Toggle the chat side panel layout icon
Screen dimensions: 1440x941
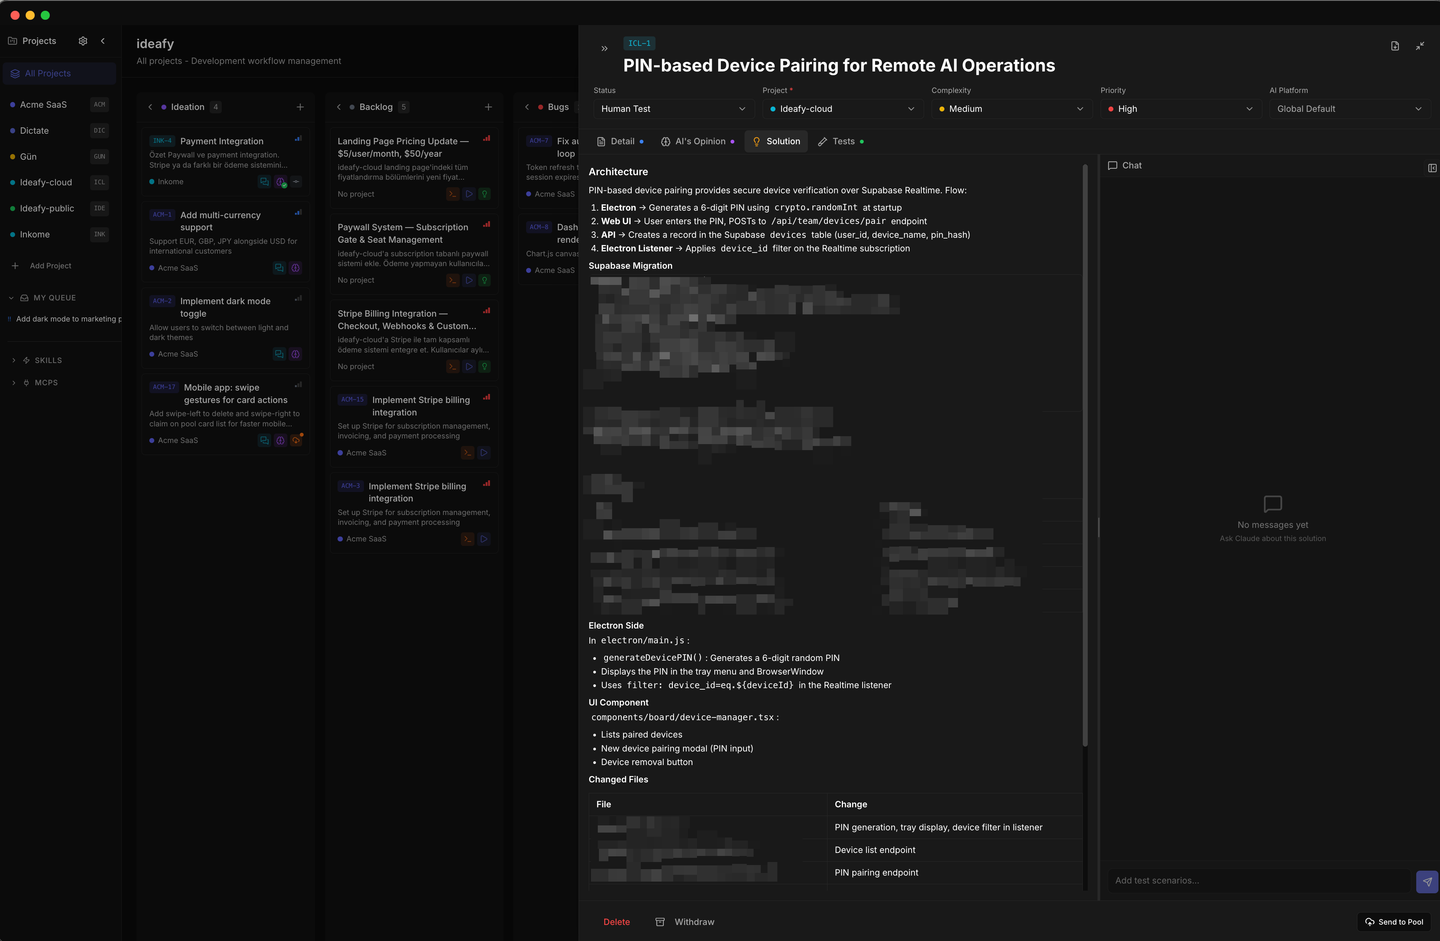pyautogui.click(x=1431, y=167)
